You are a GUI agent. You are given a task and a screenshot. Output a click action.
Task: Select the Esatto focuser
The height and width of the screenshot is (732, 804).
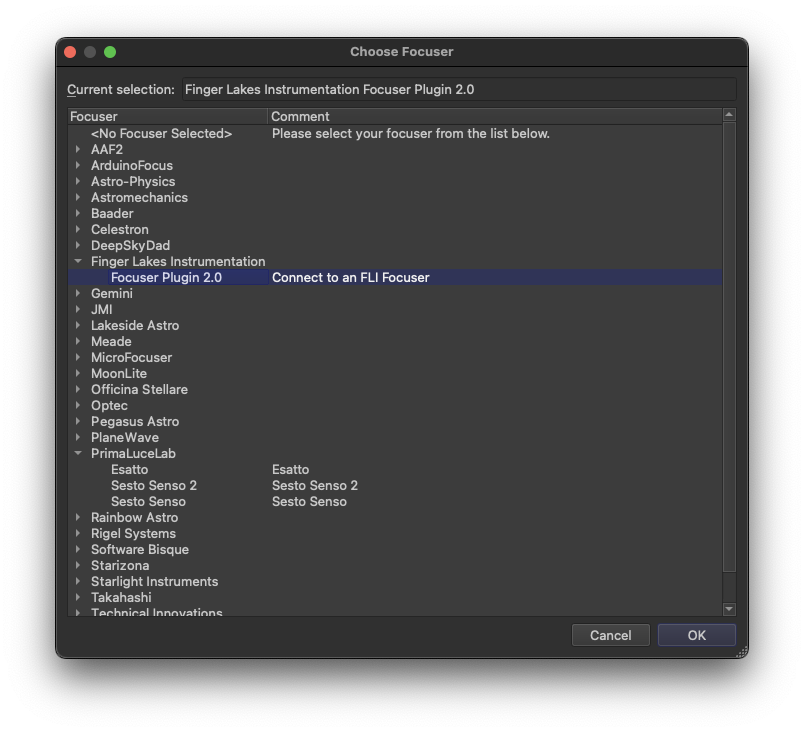[129, 470]
